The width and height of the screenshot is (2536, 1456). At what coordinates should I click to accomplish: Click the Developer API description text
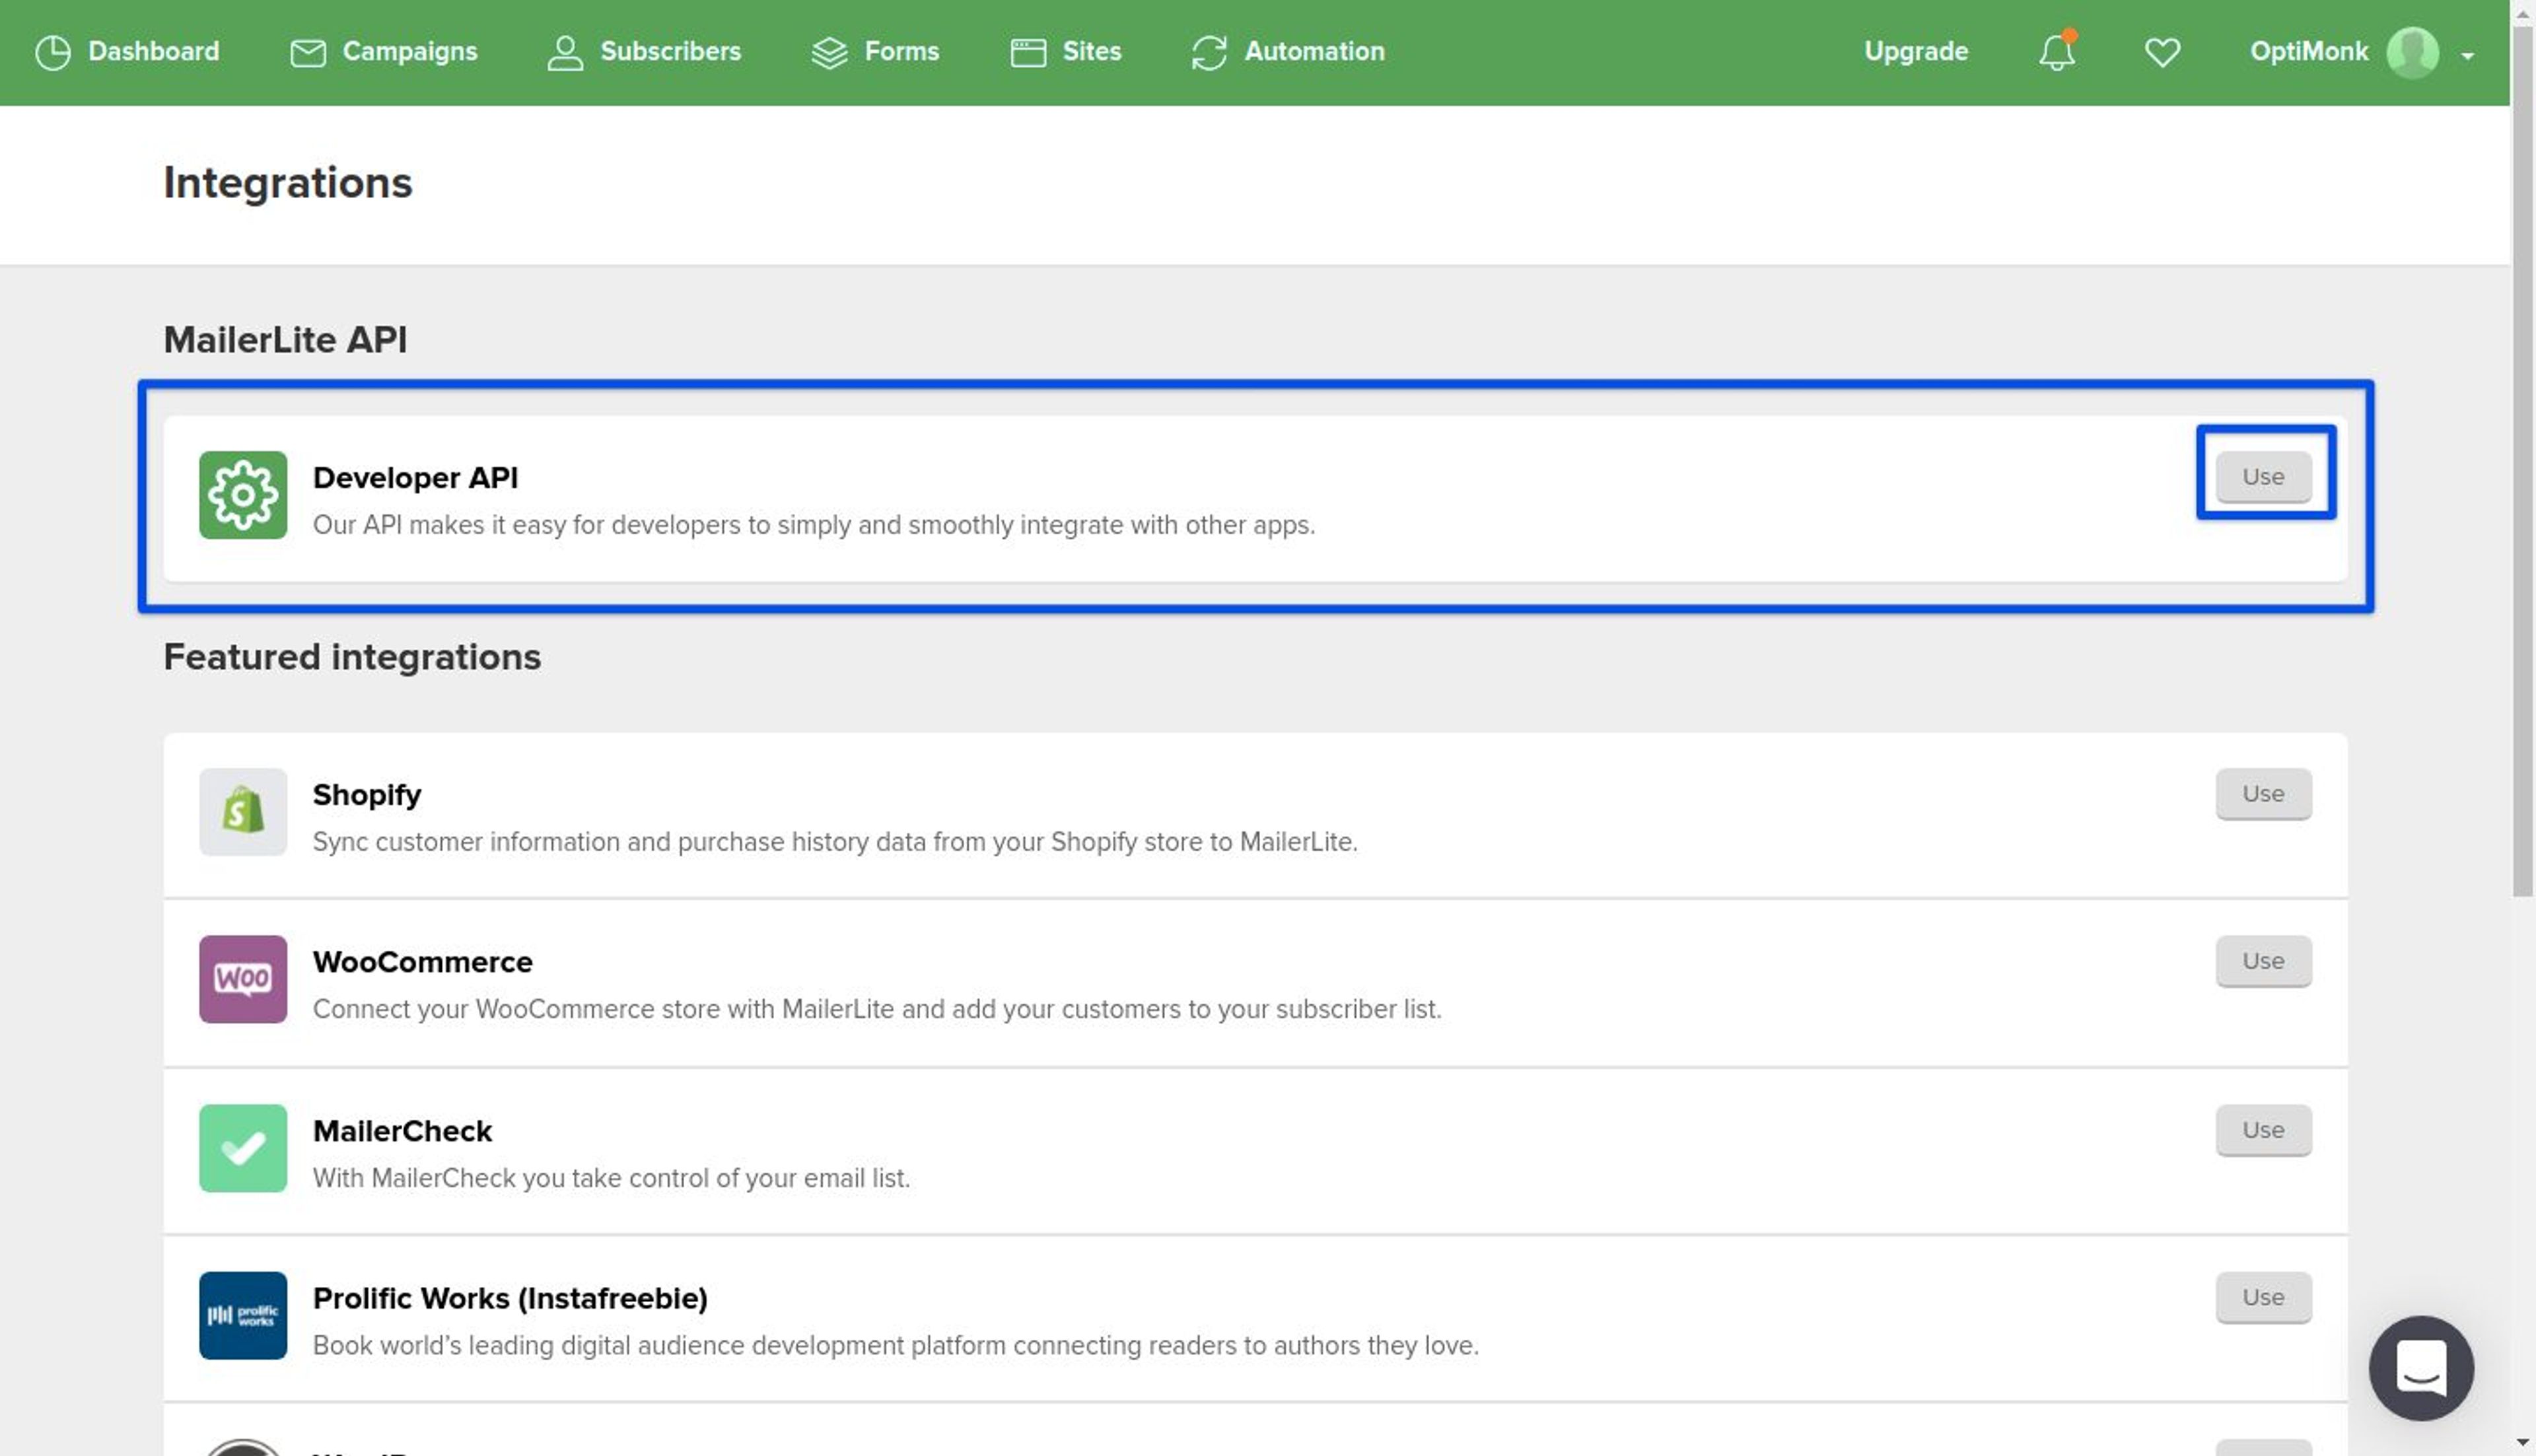814,525
